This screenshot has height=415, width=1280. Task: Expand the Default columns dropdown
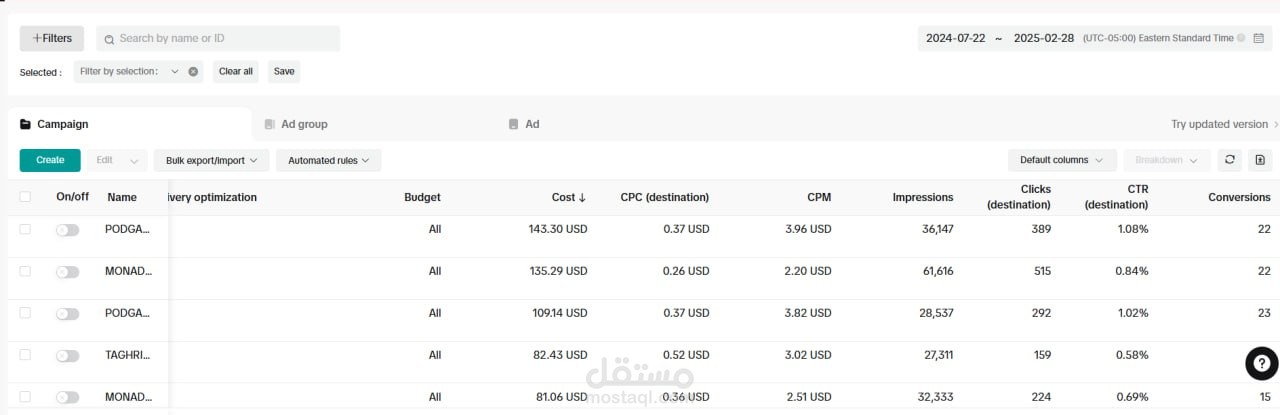1061,160
